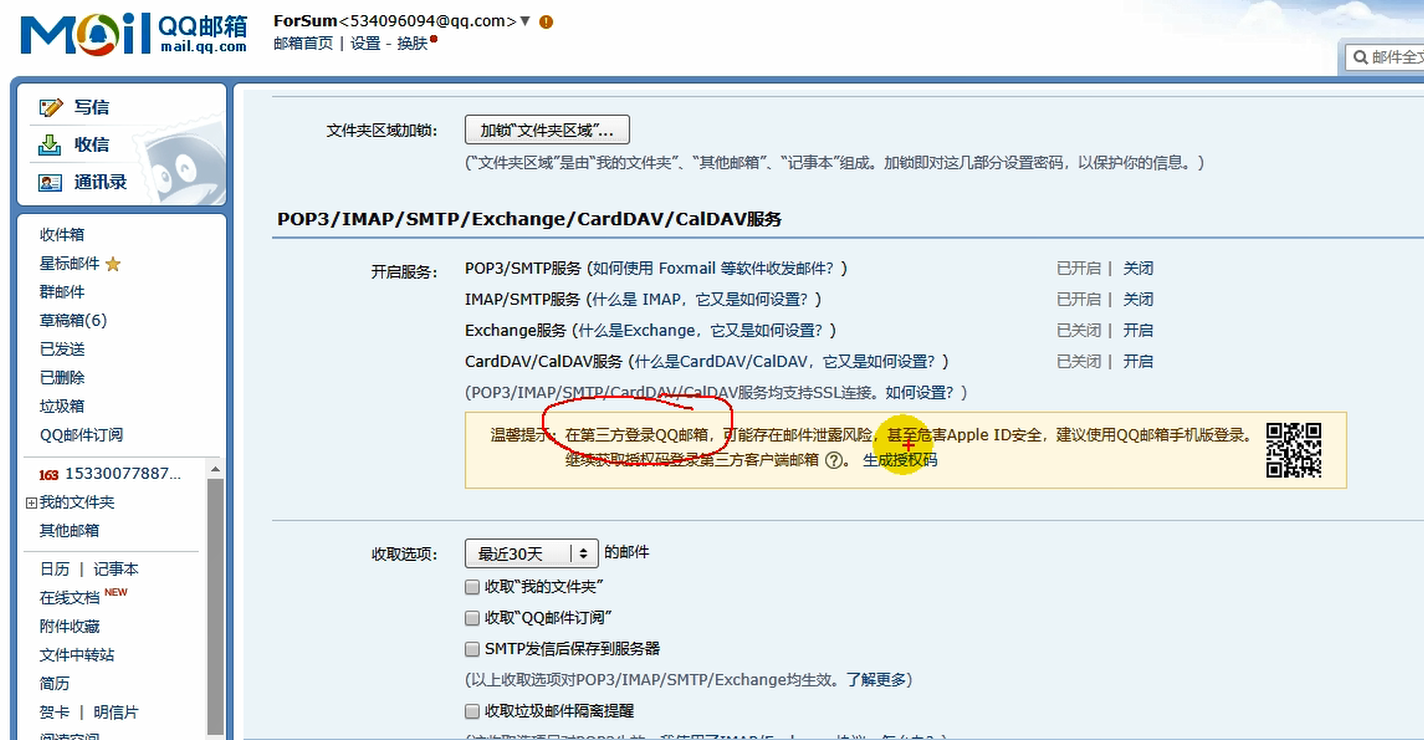This screenshot has height=740, width=1424.
Task: Click SSL 如何设置？ link
Action: click(920, 392)
